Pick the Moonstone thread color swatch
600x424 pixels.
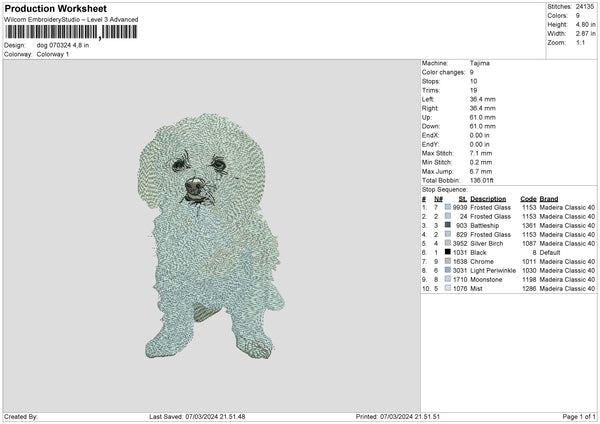tap(448, 279)
